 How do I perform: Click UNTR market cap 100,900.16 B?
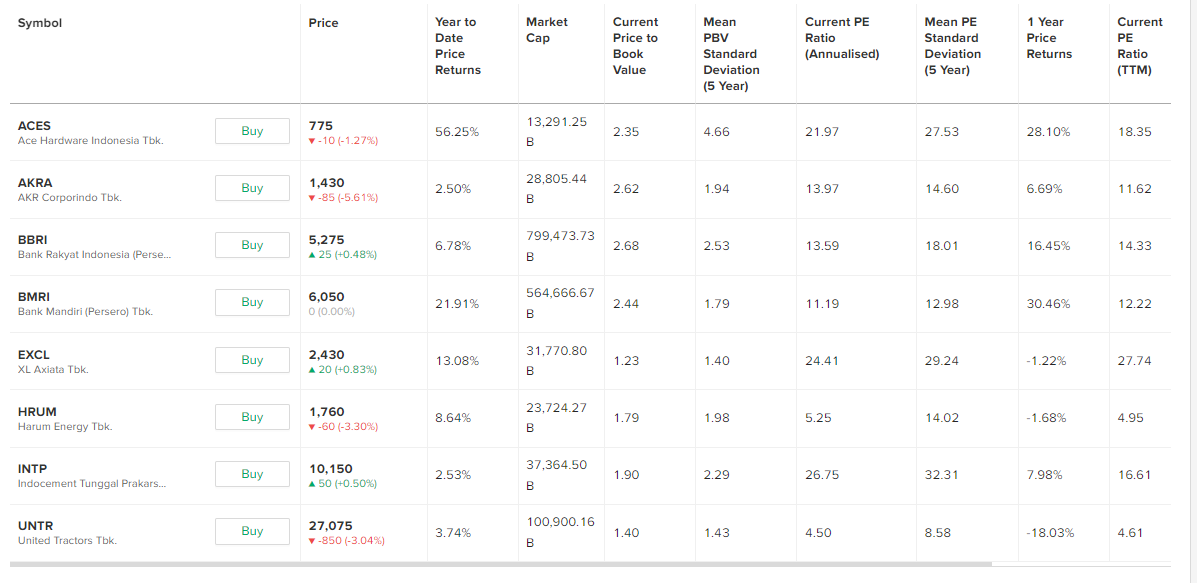[560, 532]
